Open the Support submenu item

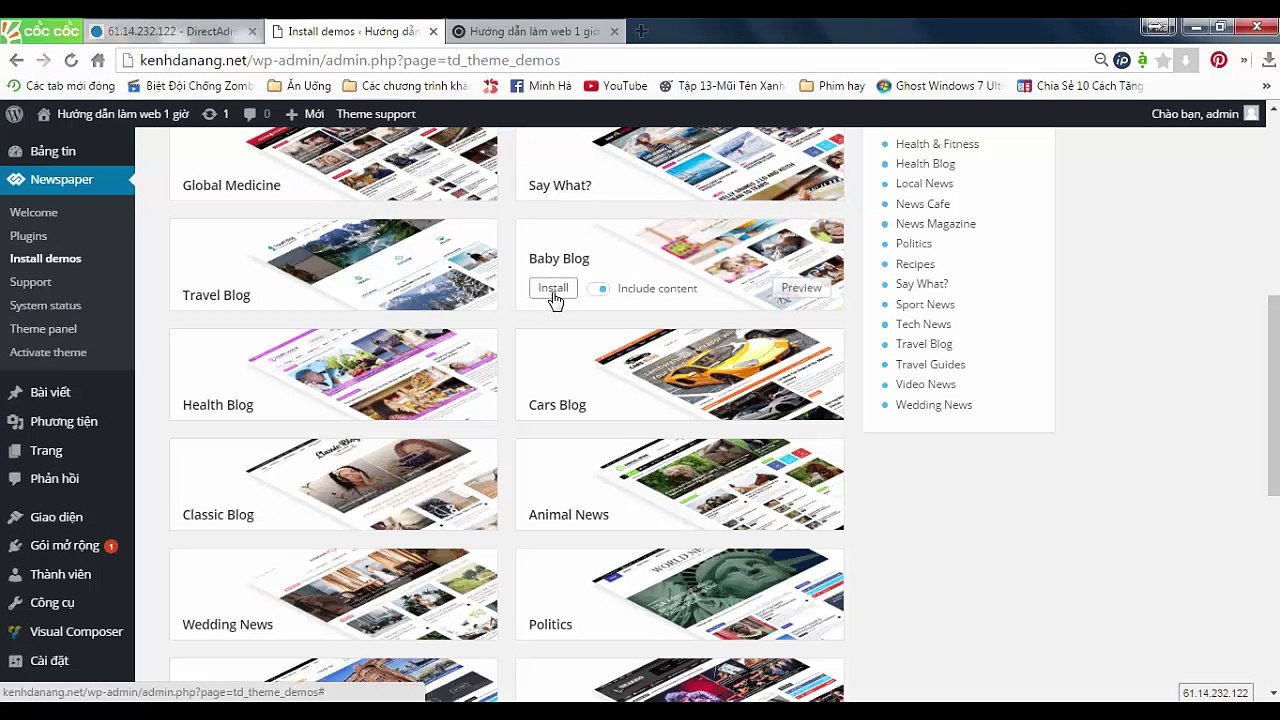30,282
